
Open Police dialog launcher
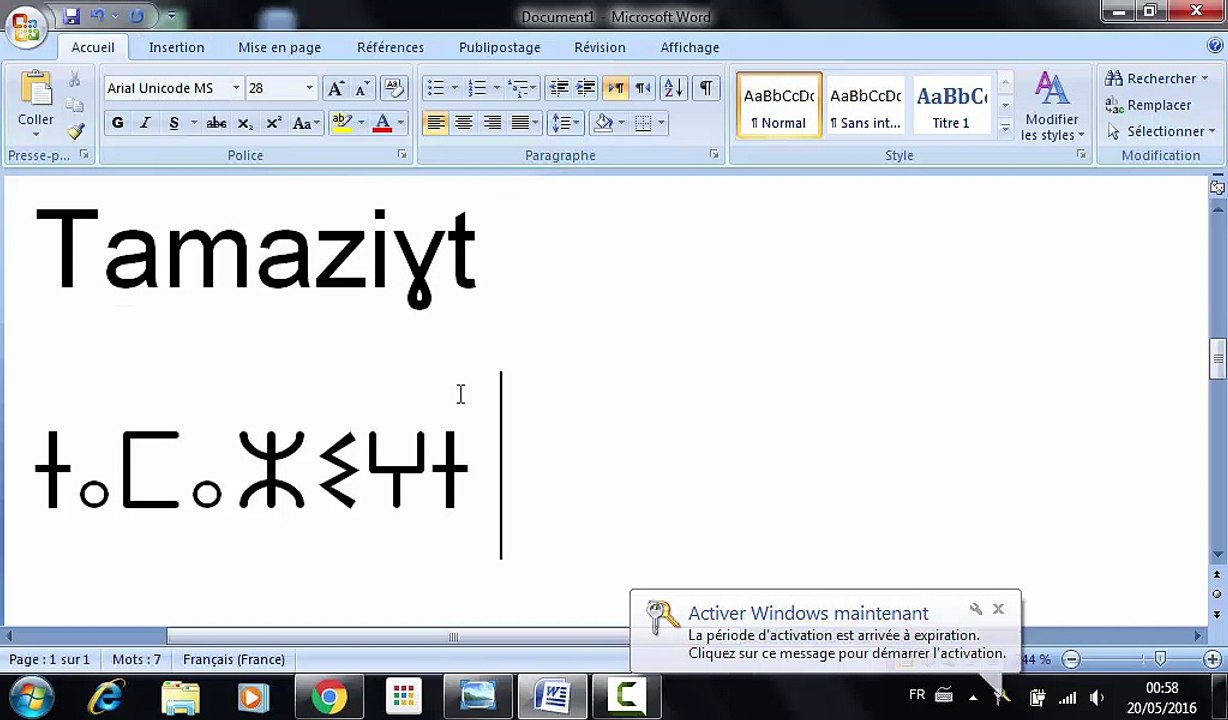click(402, 155)
